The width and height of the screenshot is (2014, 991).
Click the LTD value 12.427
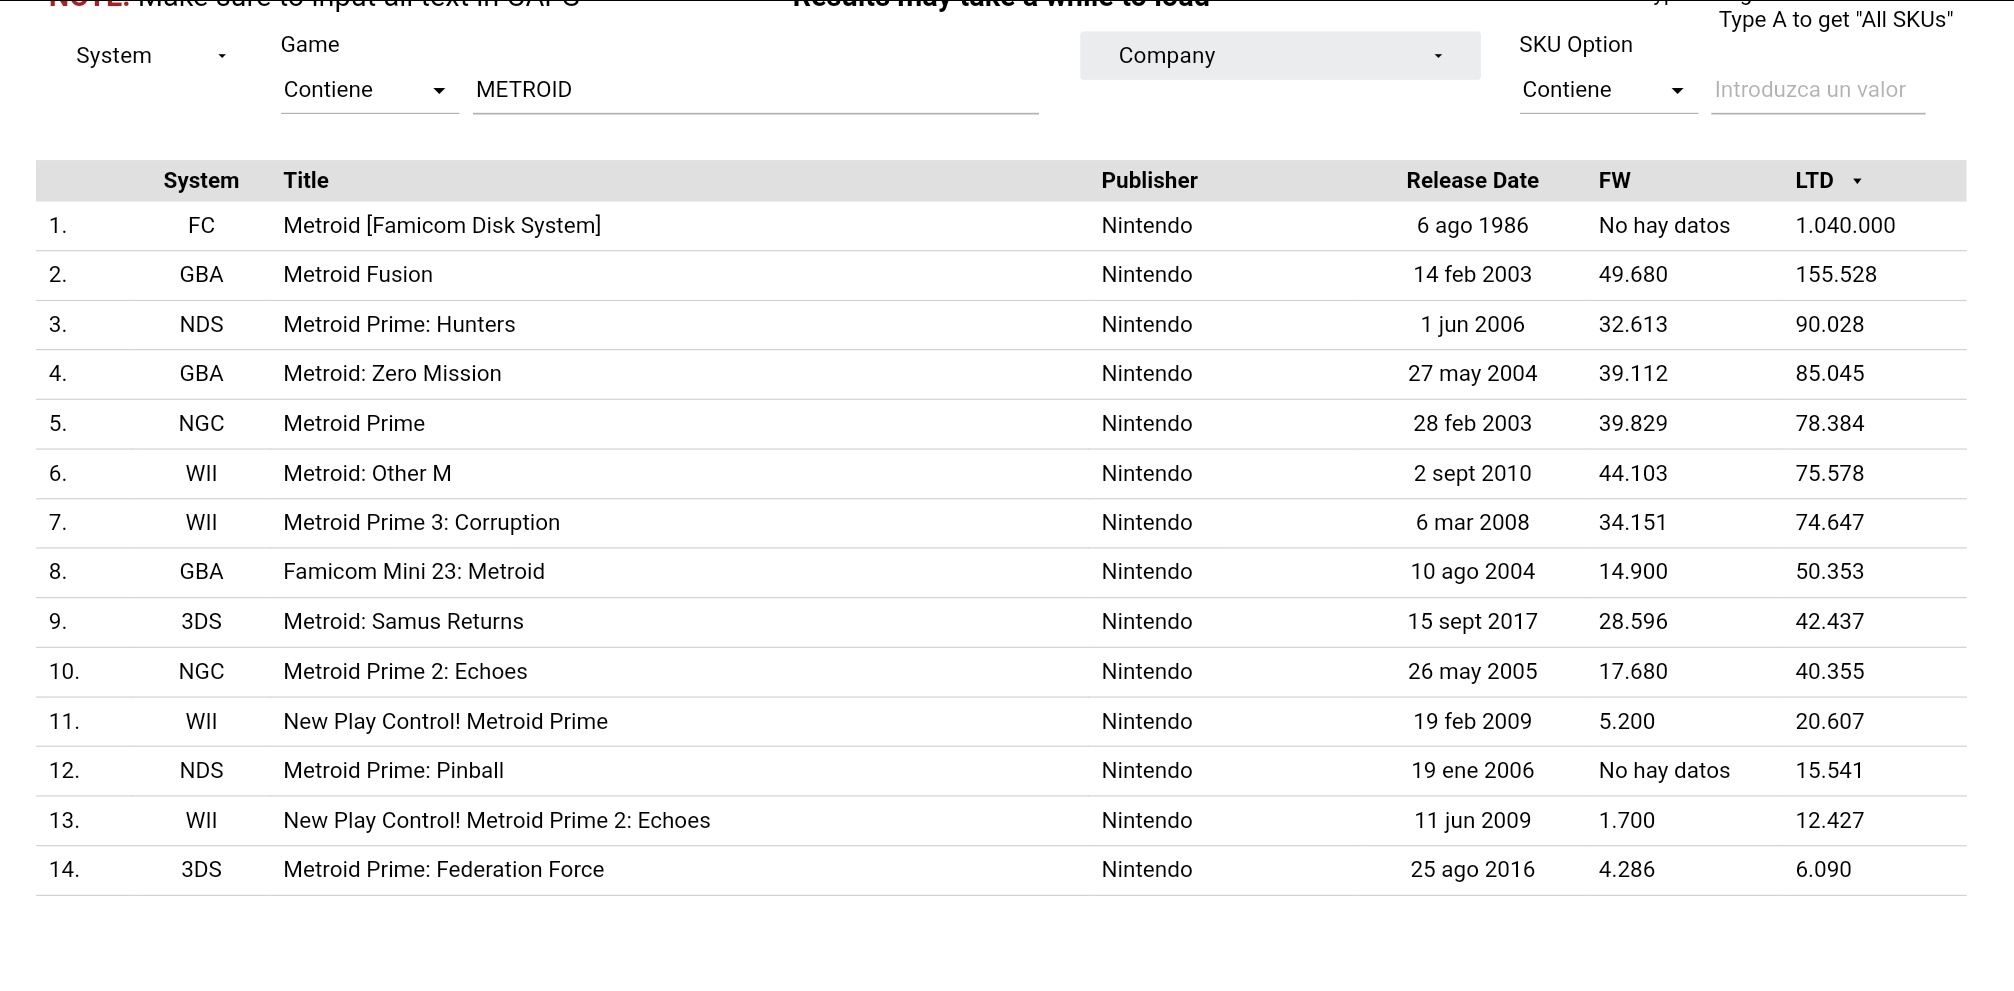(x=1830, y=821)
